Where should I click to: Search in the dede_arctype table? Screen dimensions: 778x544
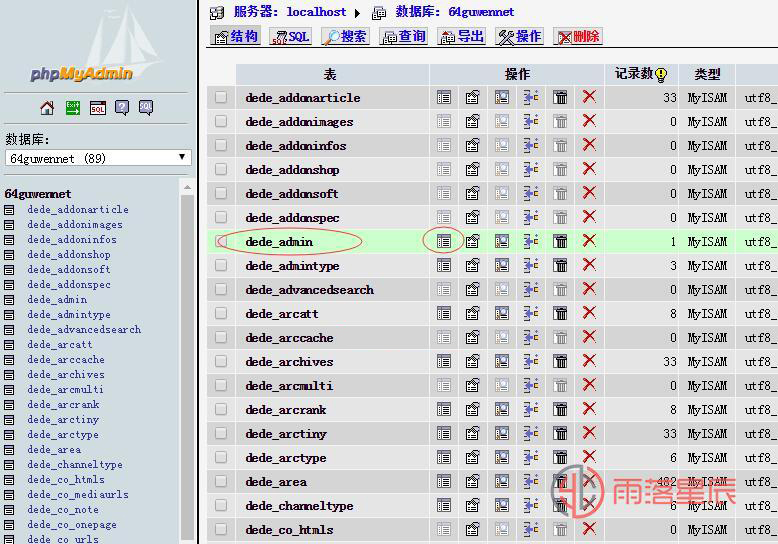tap(502, 458)
